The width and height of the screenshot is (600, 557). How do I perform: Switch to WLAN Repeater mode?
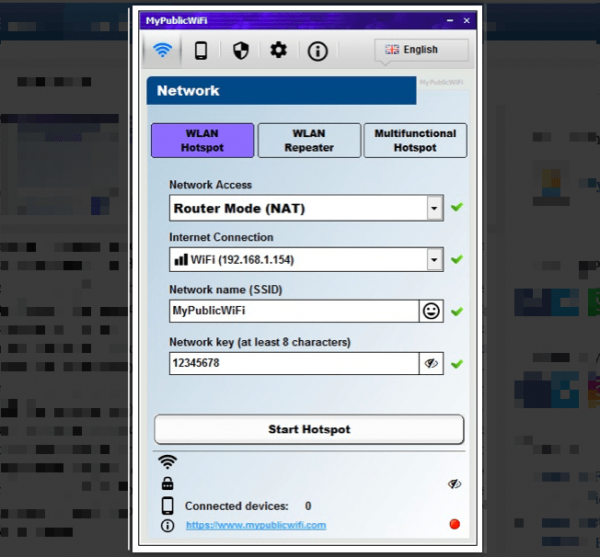[309, 140]
